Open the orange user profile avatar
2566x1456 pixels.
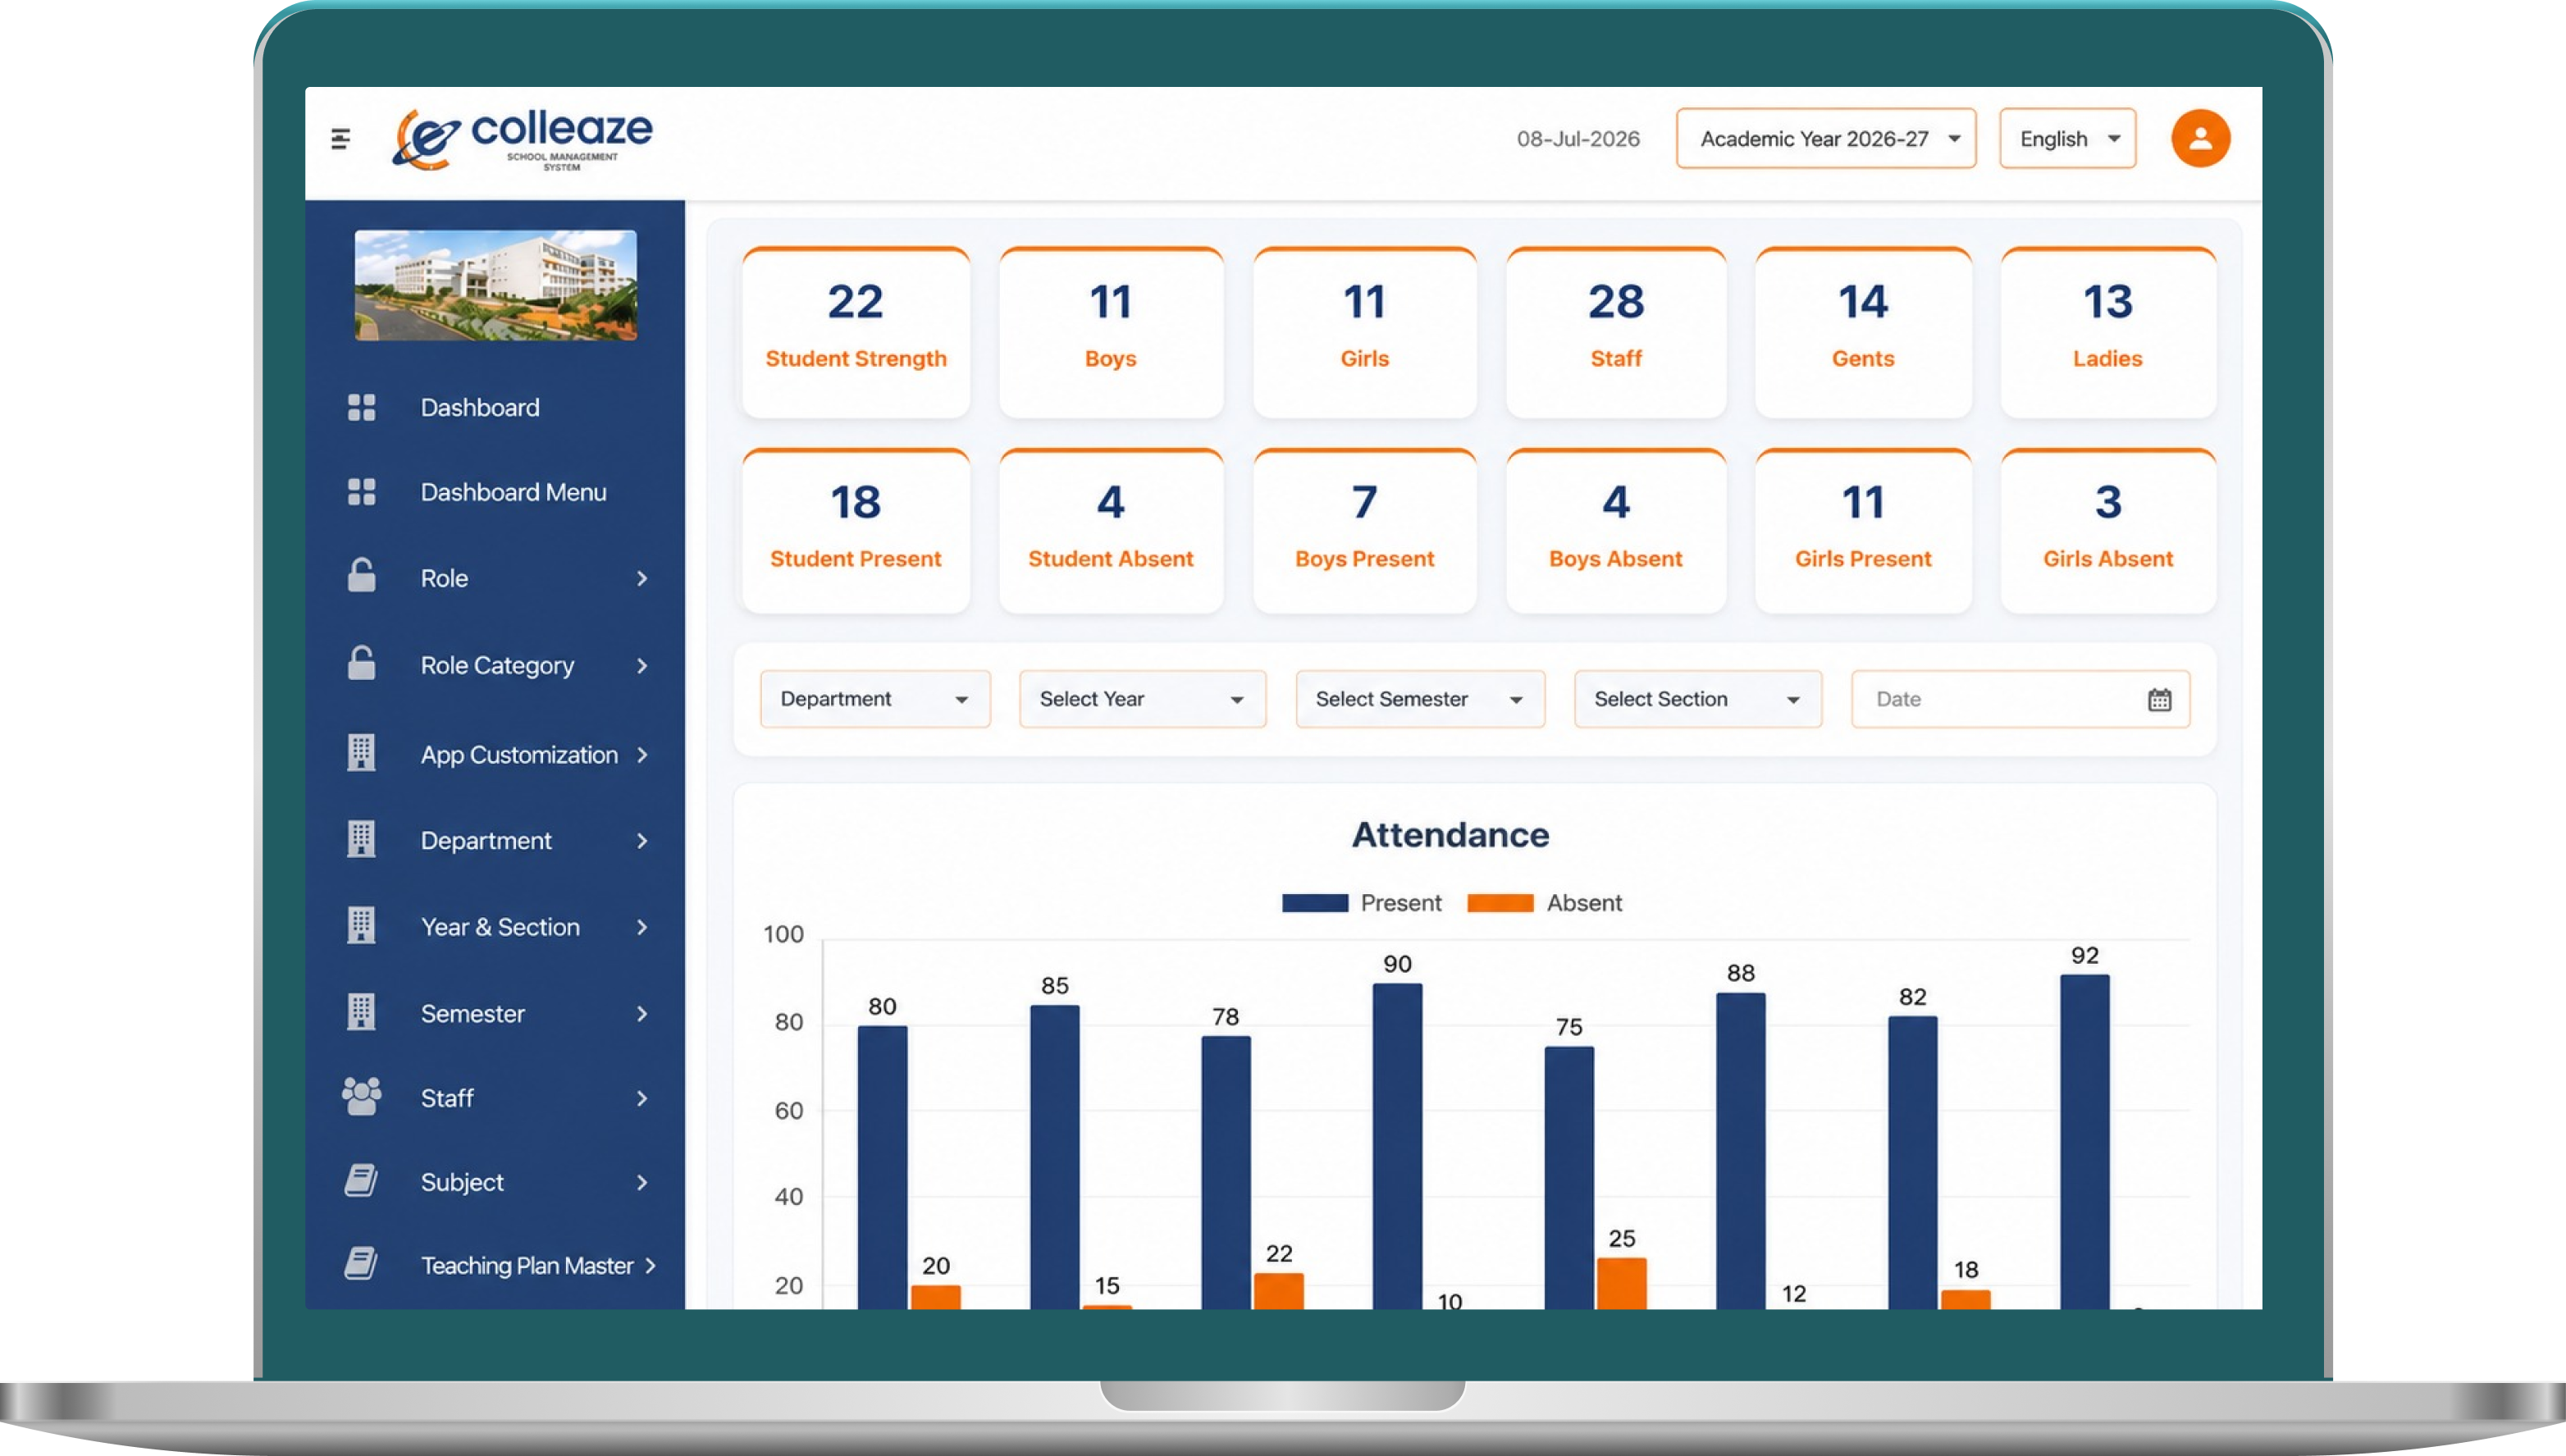pos(2200,138)
